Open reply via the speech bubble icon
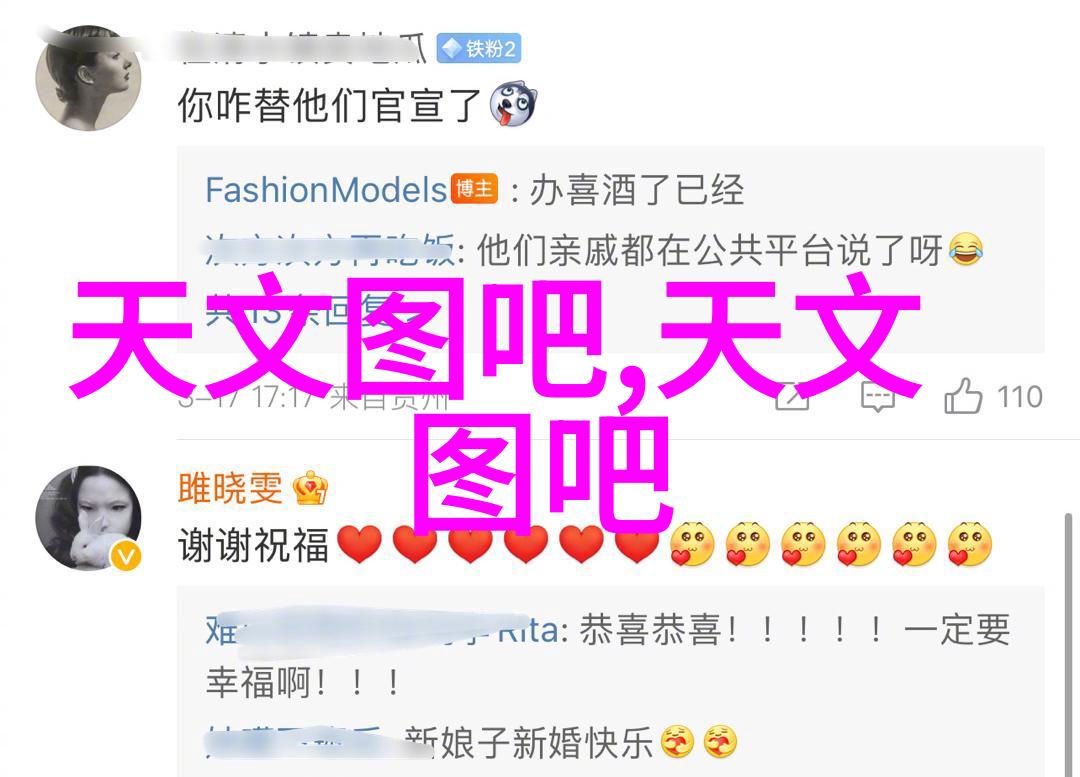This screenshot has height=777, width=1080. (878, 397)
